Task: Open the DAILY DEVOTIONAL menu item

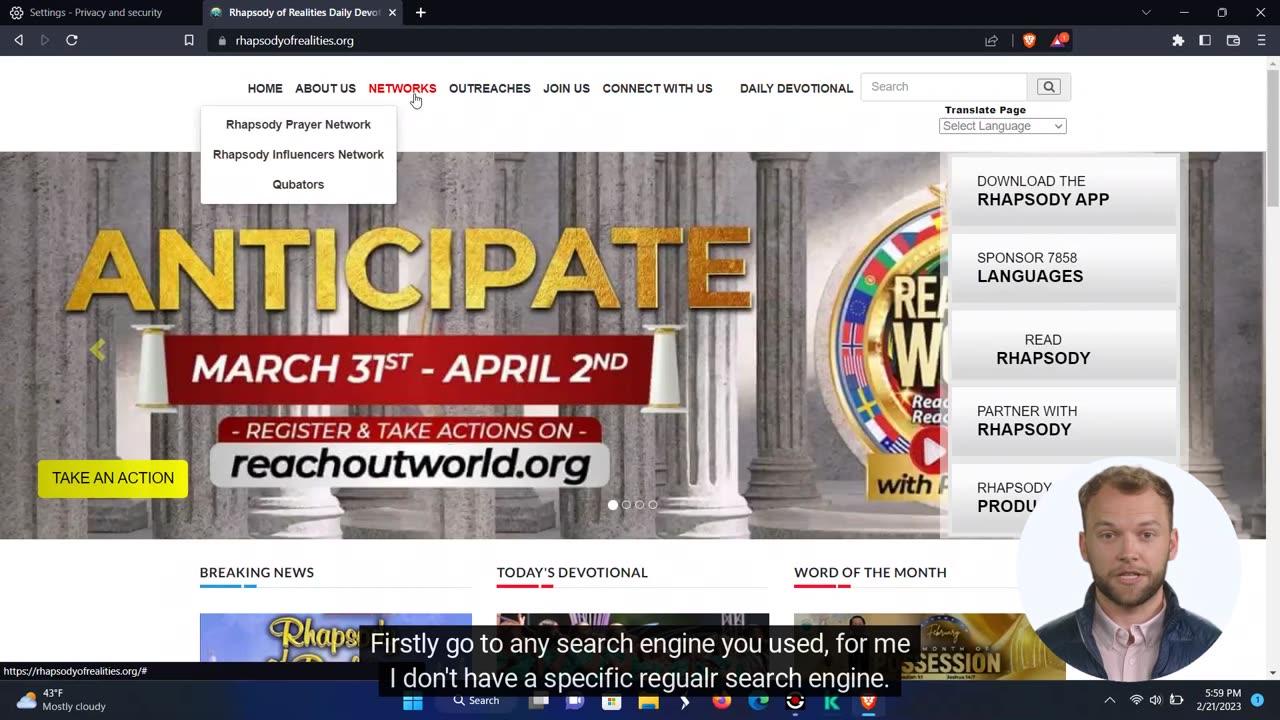Action: point(796,88)
